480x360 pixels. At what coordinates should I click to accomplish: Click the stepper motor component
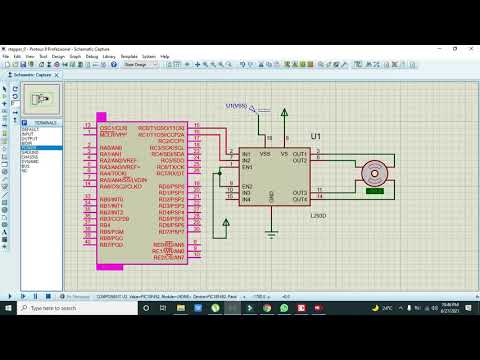pyautogui.click(x=374, y=174)
